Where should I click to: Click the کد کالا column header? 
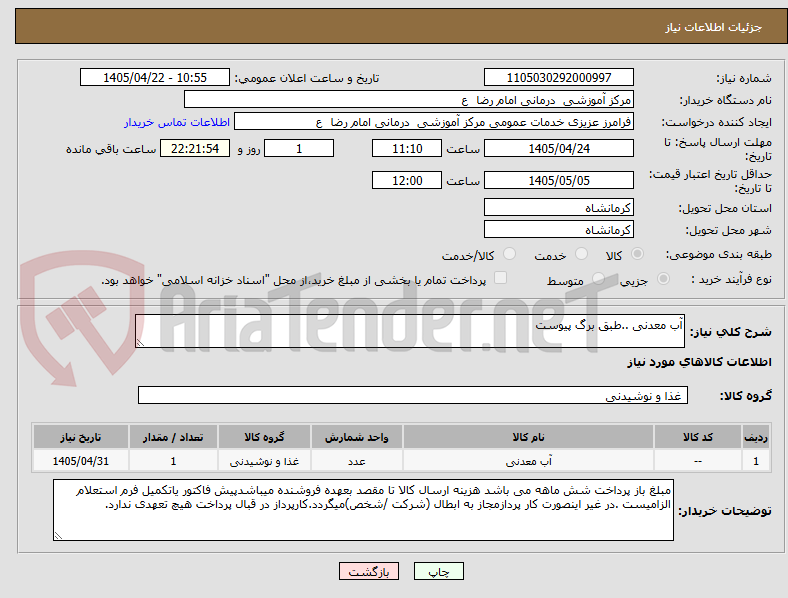[698, 437]
